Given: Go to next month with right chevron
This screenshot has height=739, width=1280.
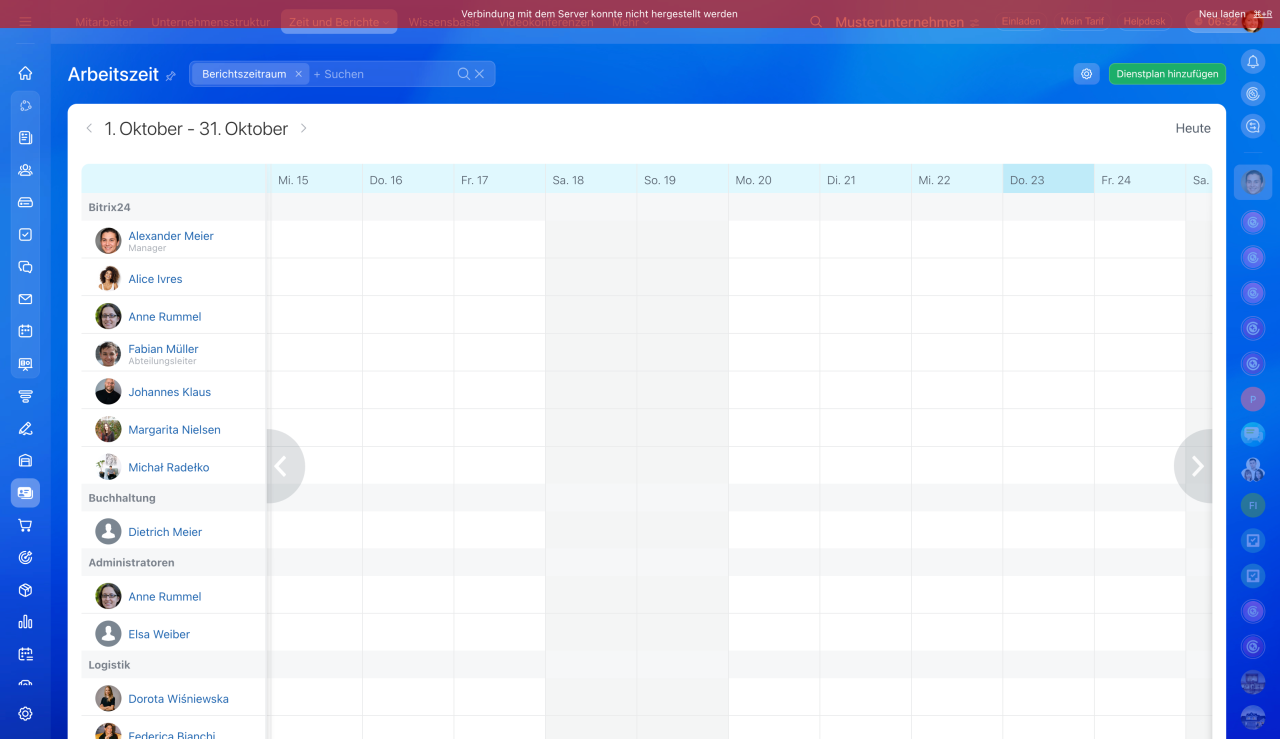Looking at the screenshot, I should click(304, 129).
